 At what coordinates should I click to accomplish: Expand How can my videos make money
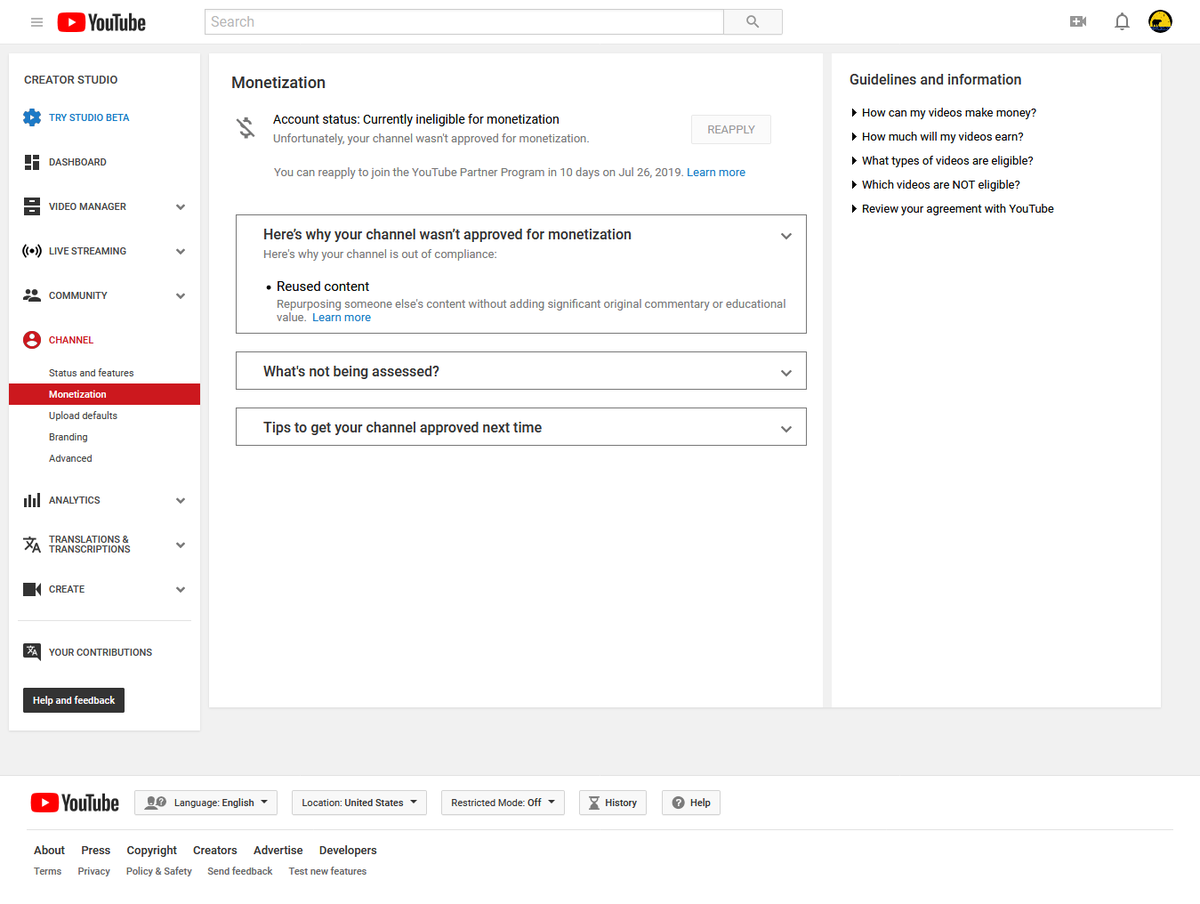[943, 113]
